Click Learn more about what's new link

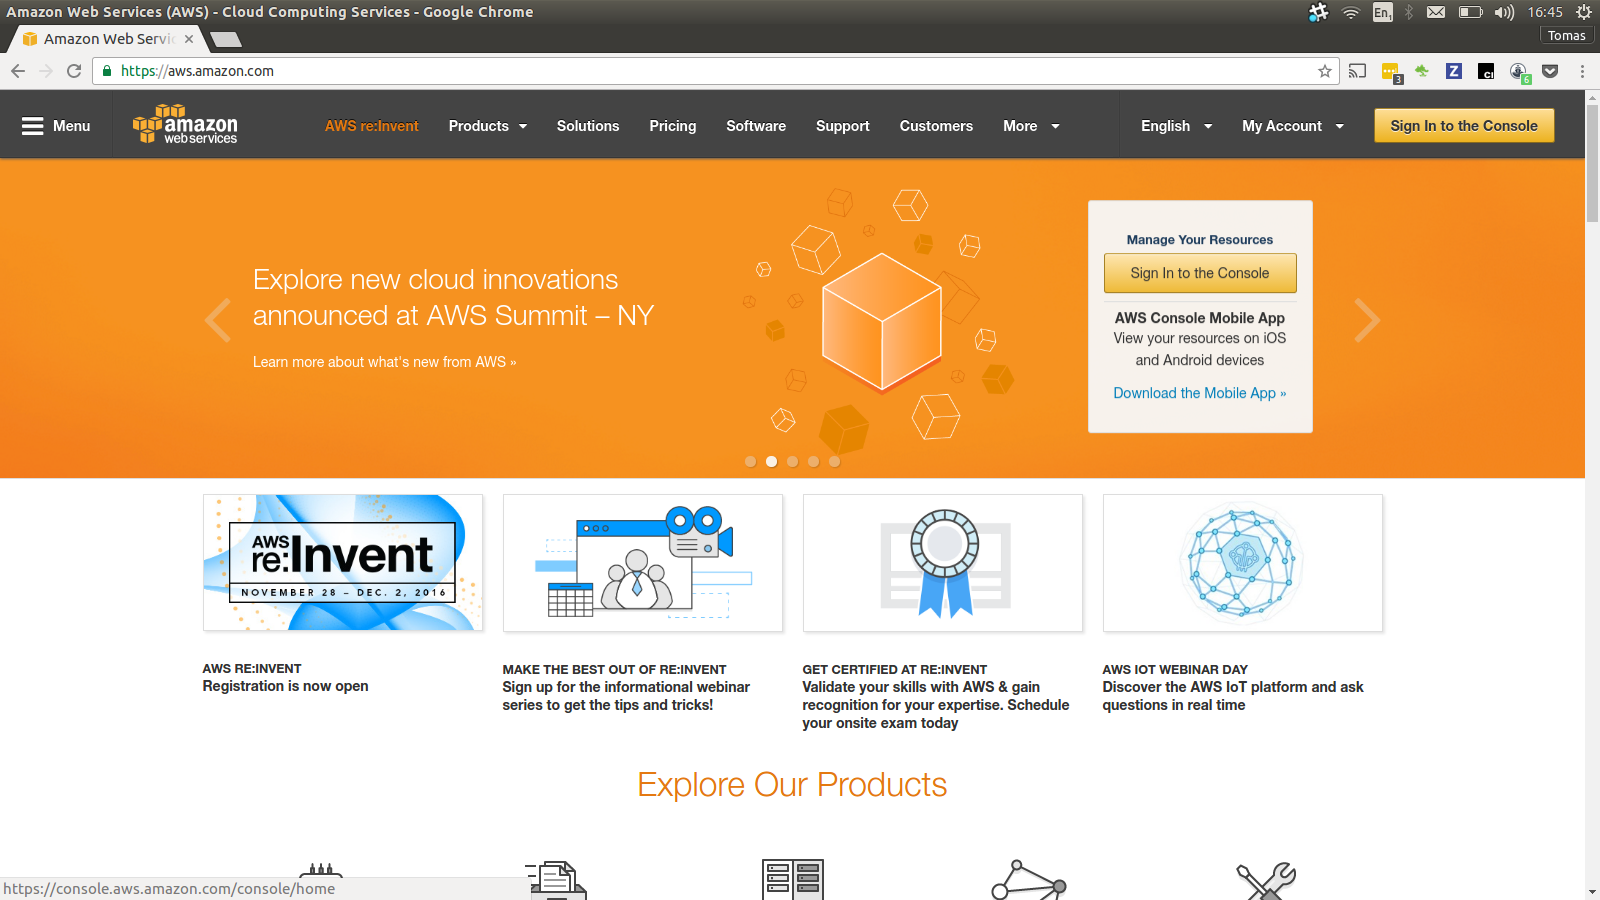384,362
